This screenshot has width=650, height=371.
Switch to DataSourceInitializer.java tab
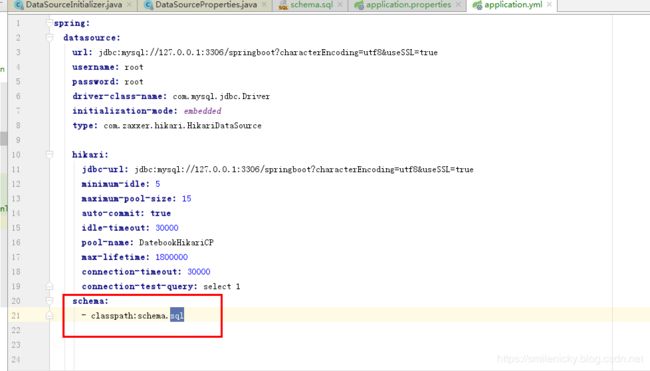coord(74,5)
